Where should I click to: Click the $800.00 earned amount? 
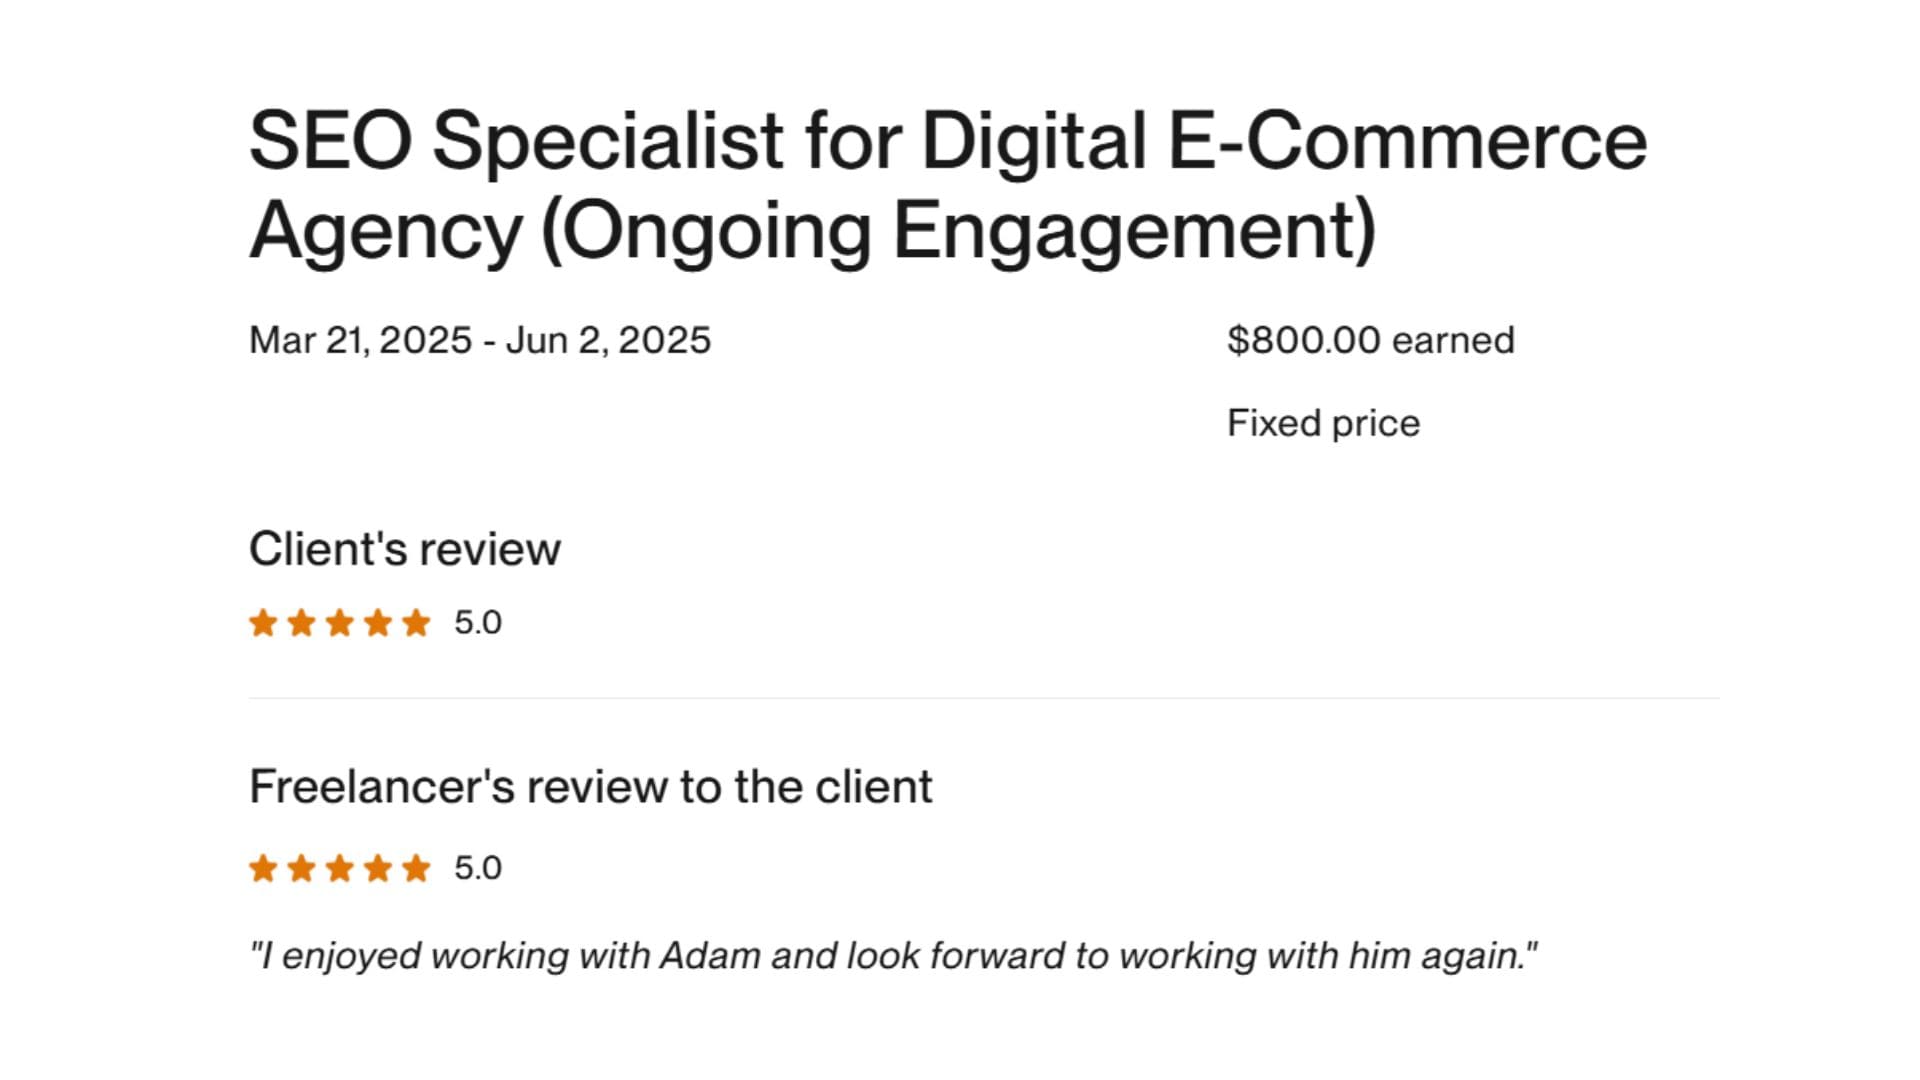click(1370, 340)
